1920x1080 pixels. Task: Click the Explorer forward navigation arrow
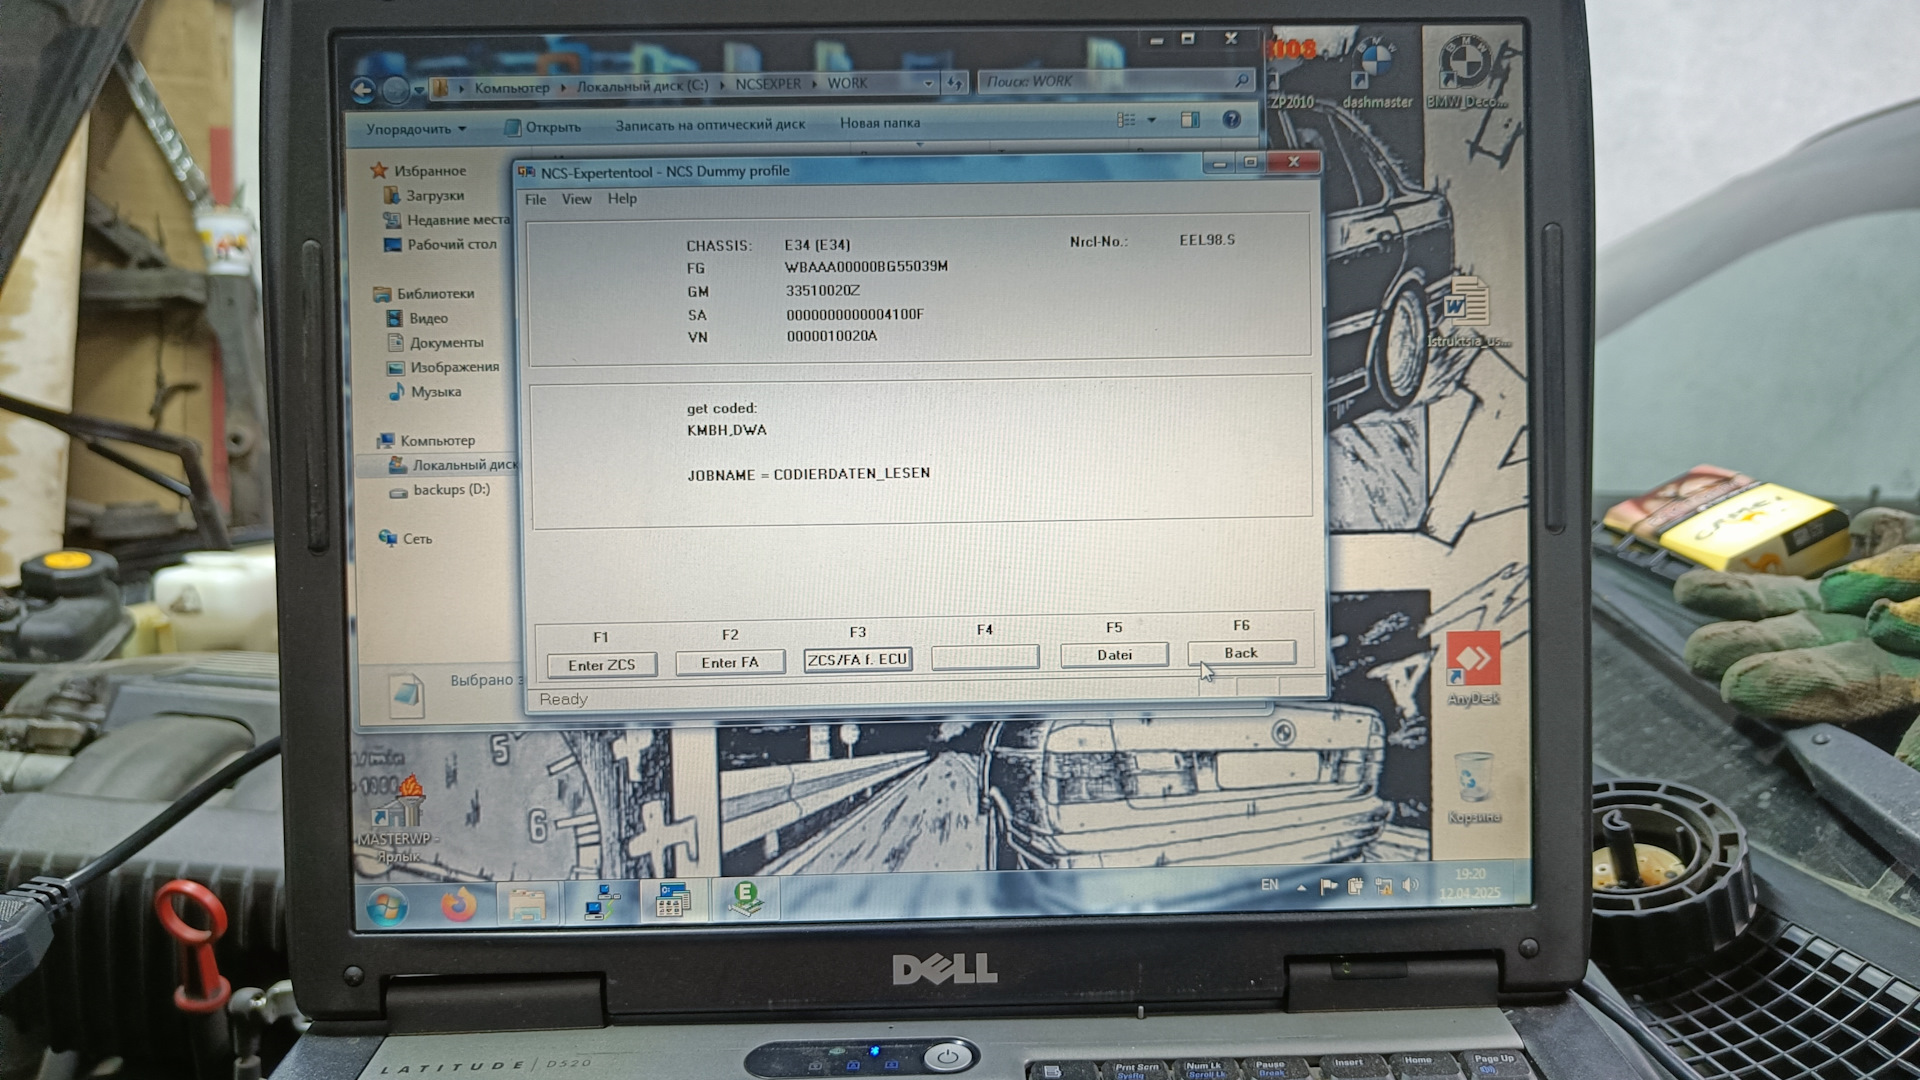point(396,90)
